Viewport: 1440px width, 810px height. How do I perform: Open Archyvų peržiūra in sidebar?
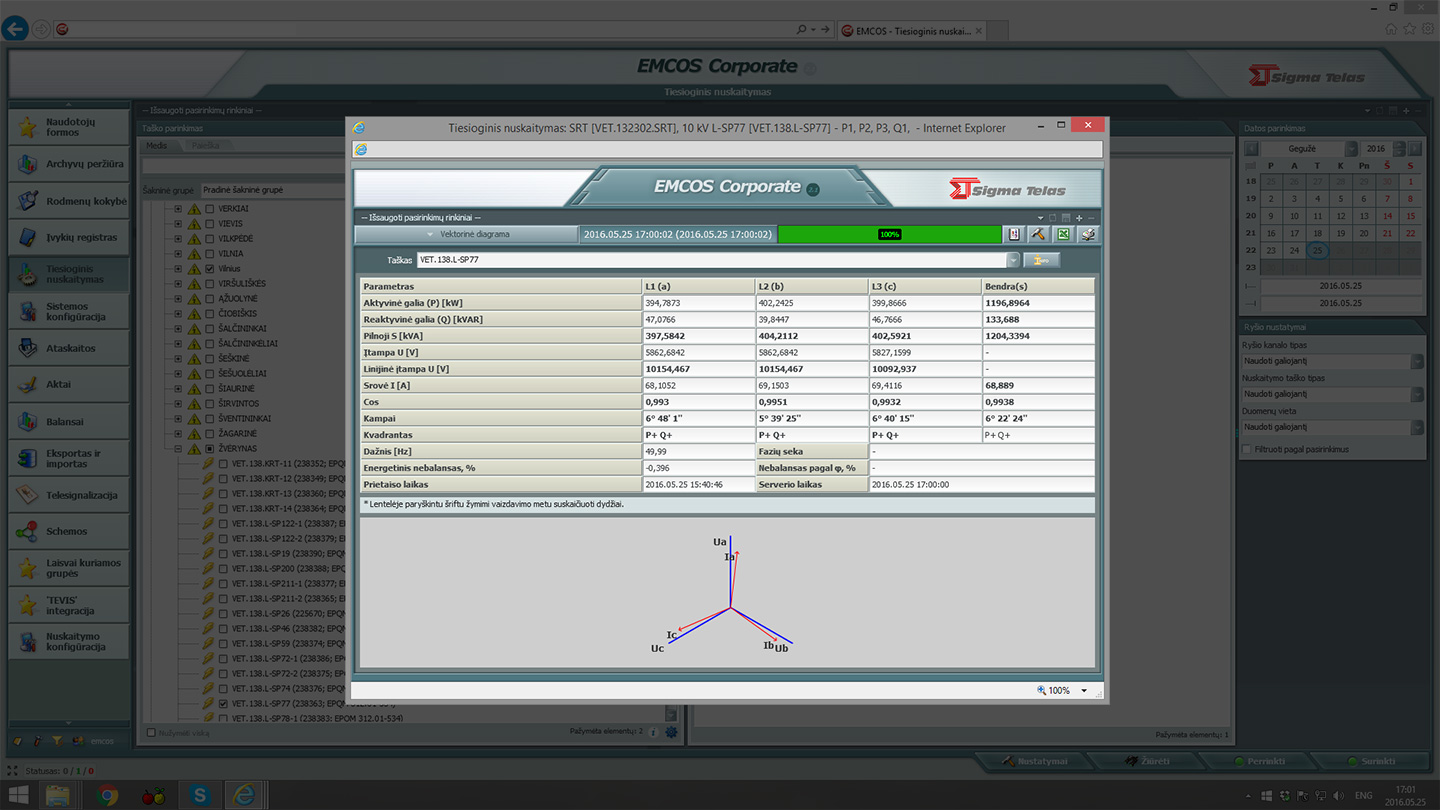(x=69, y=164)
